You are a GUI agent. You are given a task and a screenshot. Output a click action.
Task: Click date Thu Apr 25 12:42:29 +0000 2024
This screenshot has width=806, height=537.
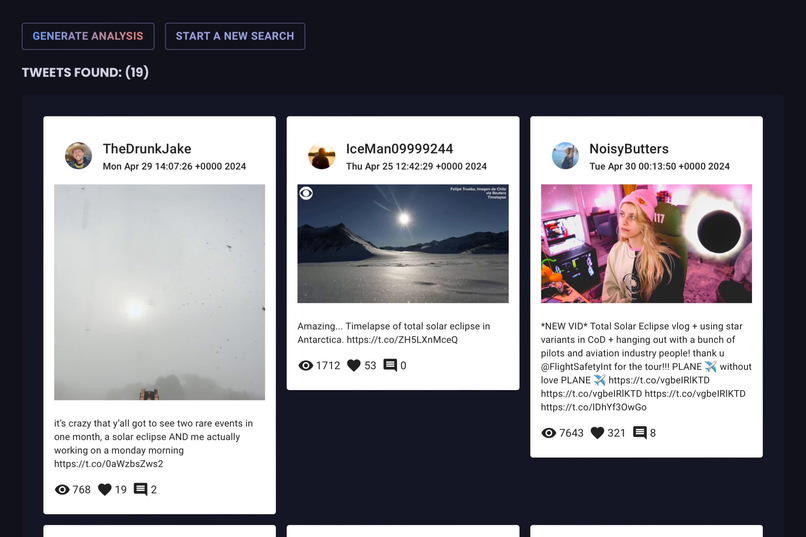point(416,166)
